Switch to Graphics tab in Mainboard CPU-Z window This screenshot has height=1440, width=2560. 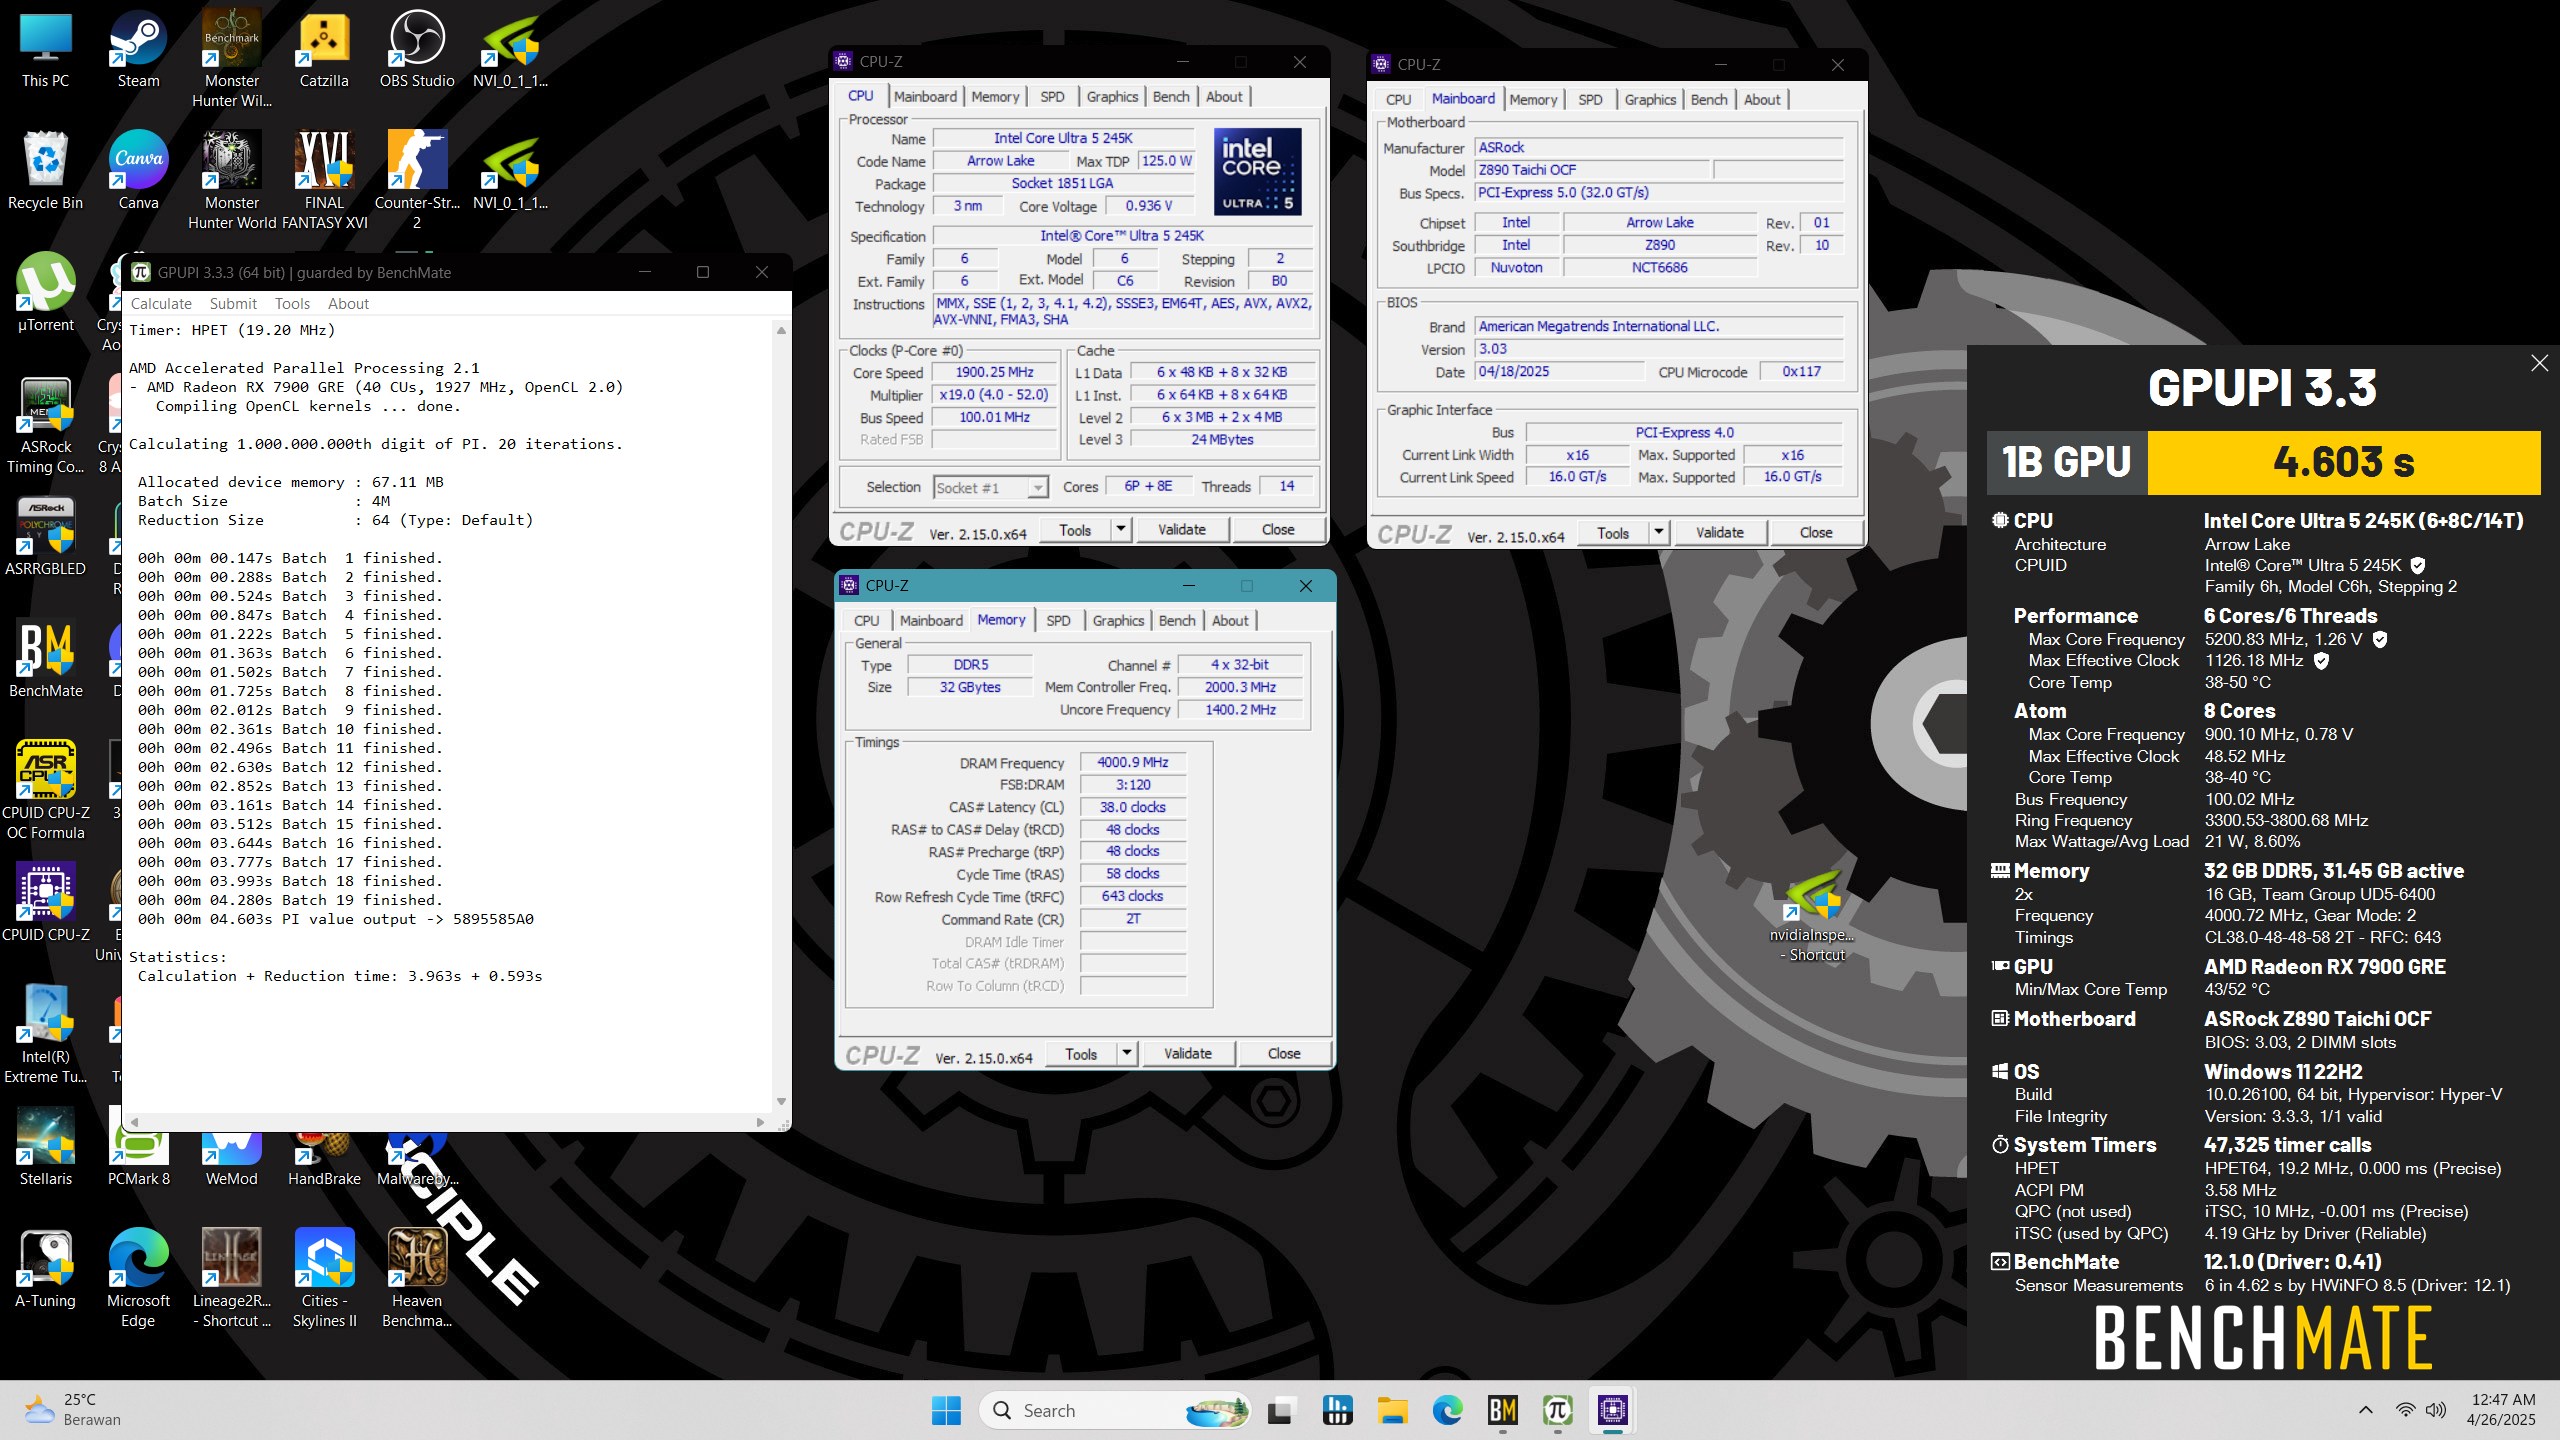(x=1650, y=100)
